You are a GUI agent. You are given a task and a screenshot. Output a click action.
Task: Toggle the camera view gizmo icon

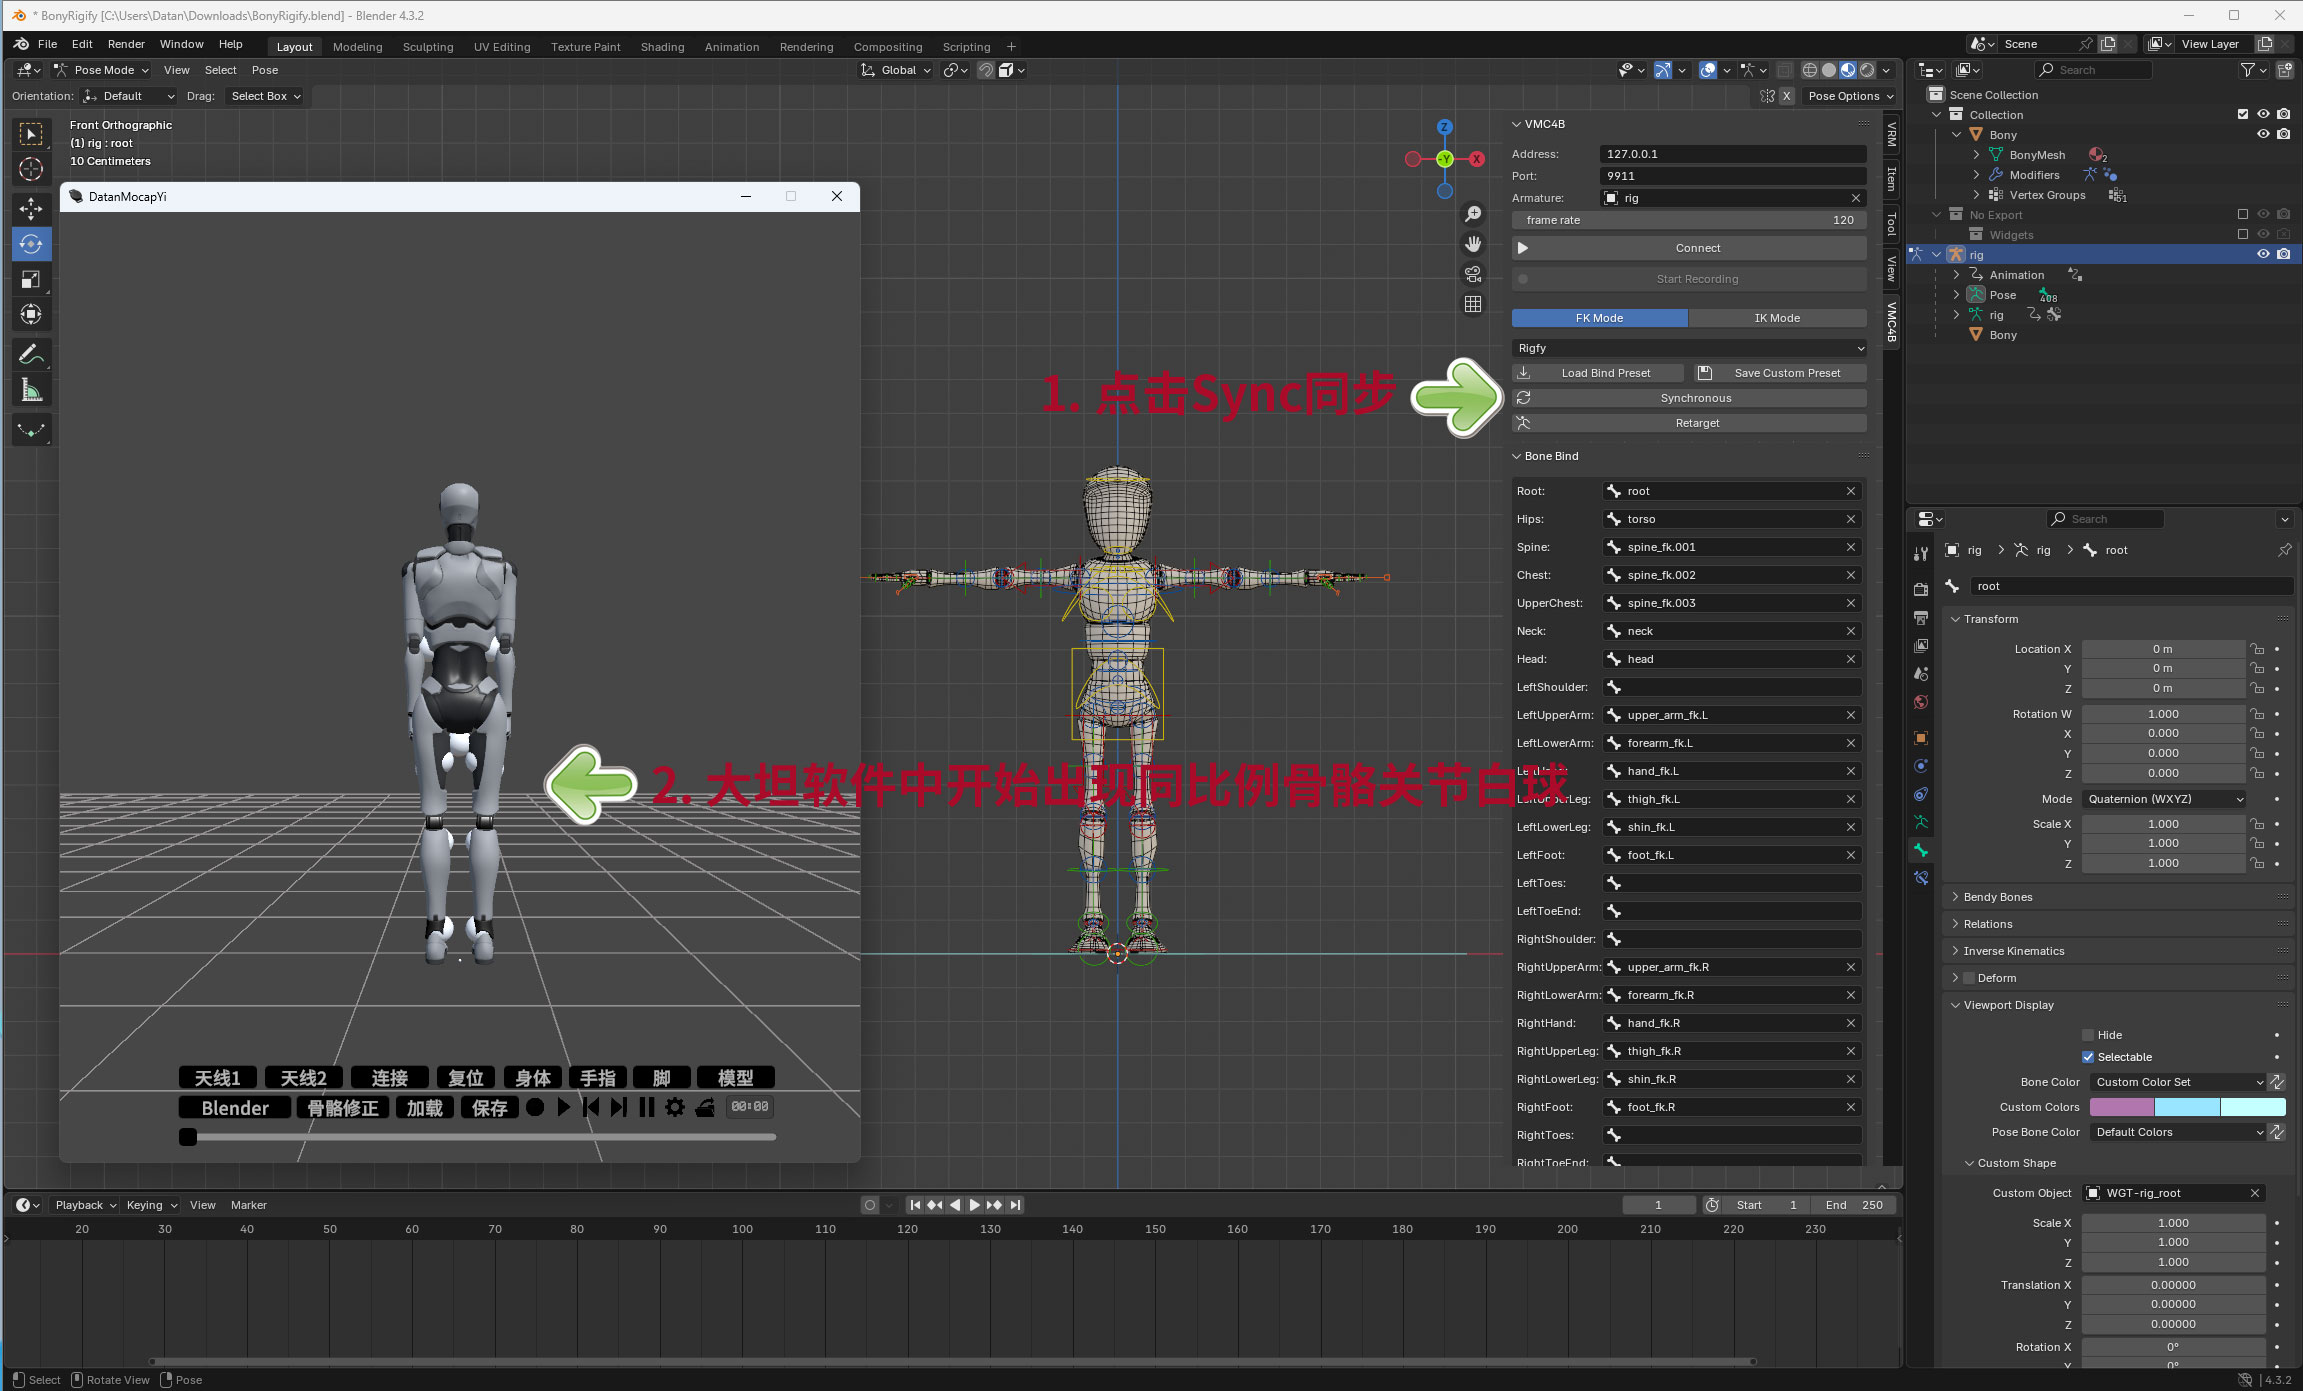[x=1473, y=274]
